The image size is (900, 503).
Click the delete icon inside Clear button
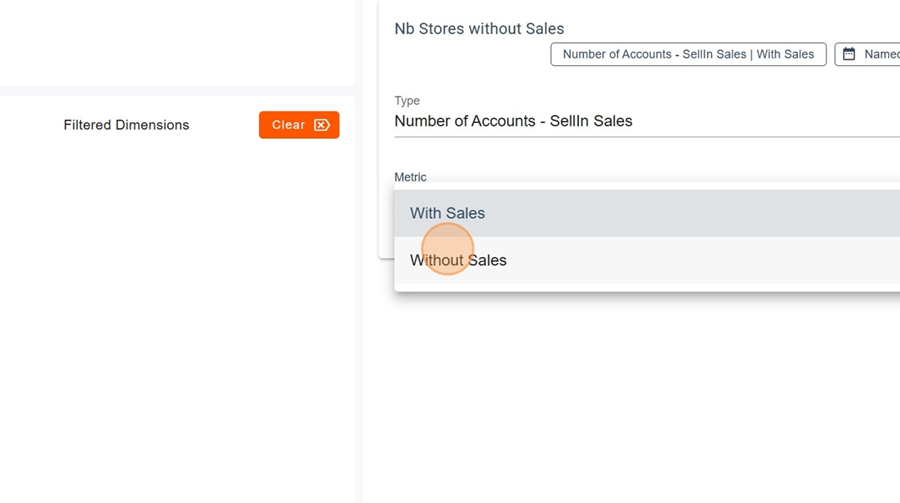(x=322, y=125)
